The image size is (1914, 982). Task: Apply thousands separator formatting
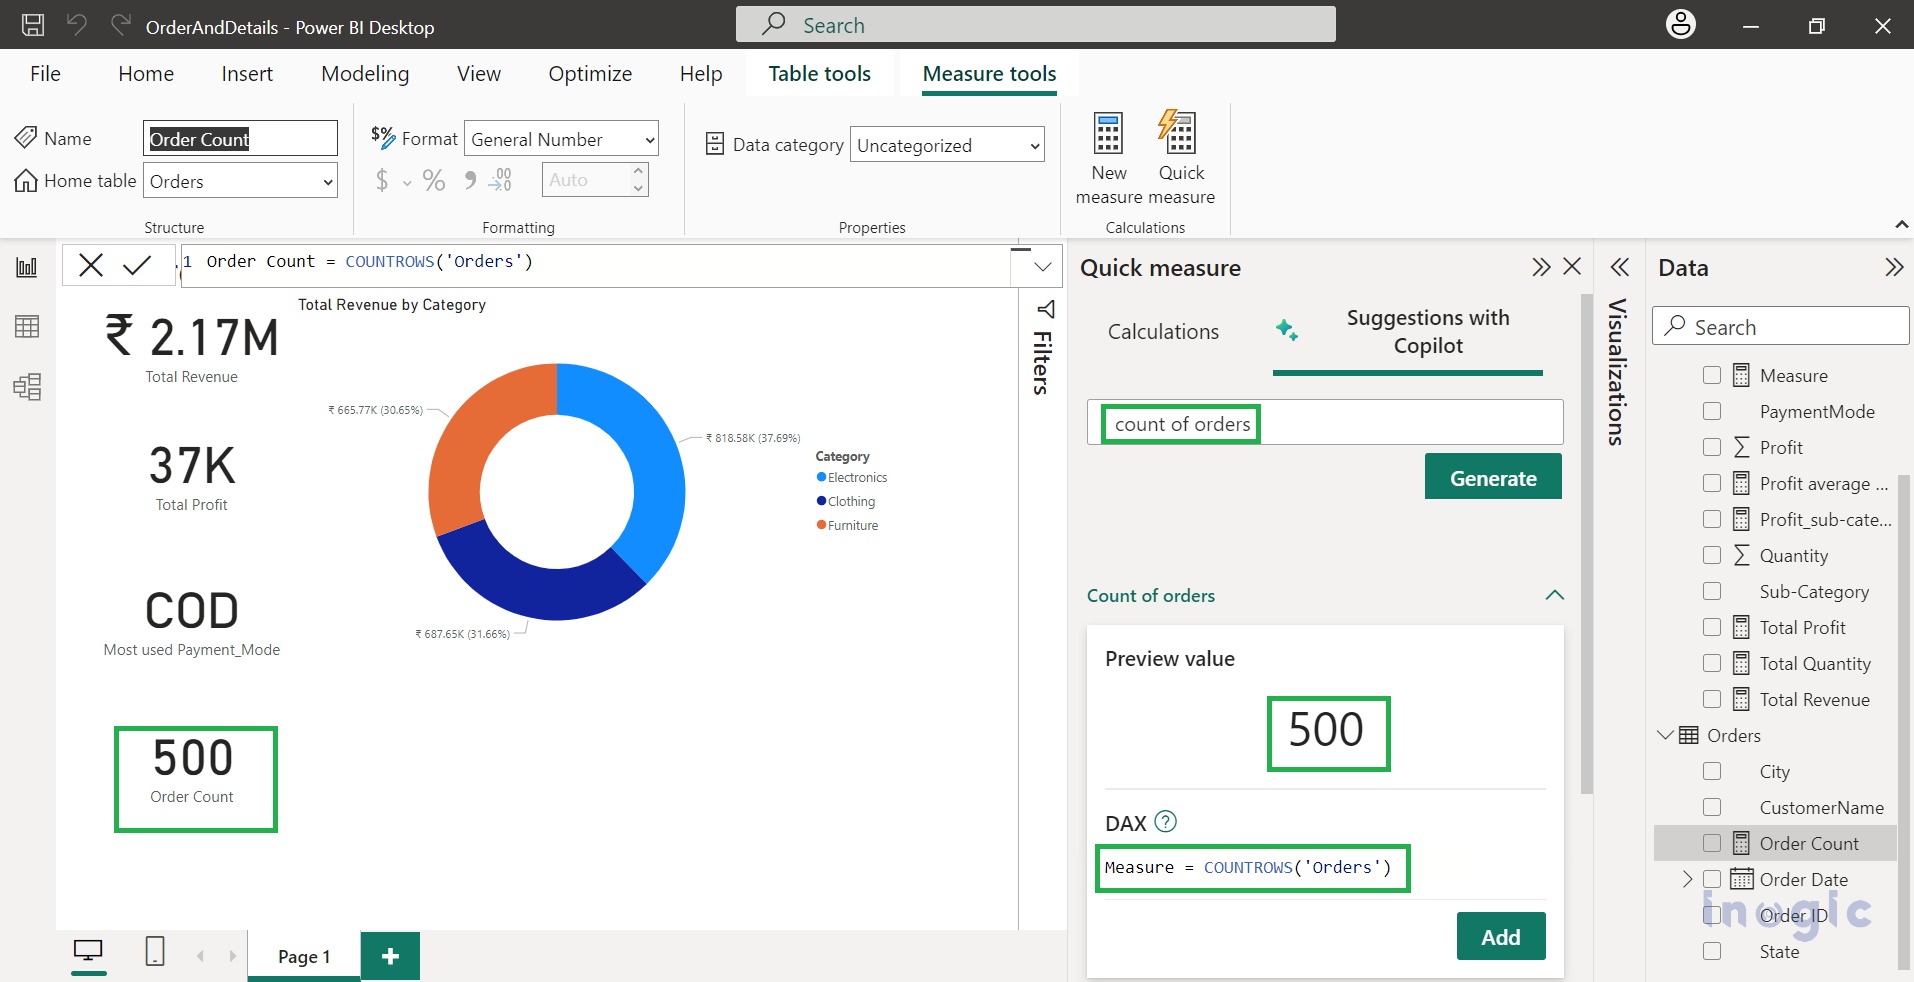click(470, 180)
